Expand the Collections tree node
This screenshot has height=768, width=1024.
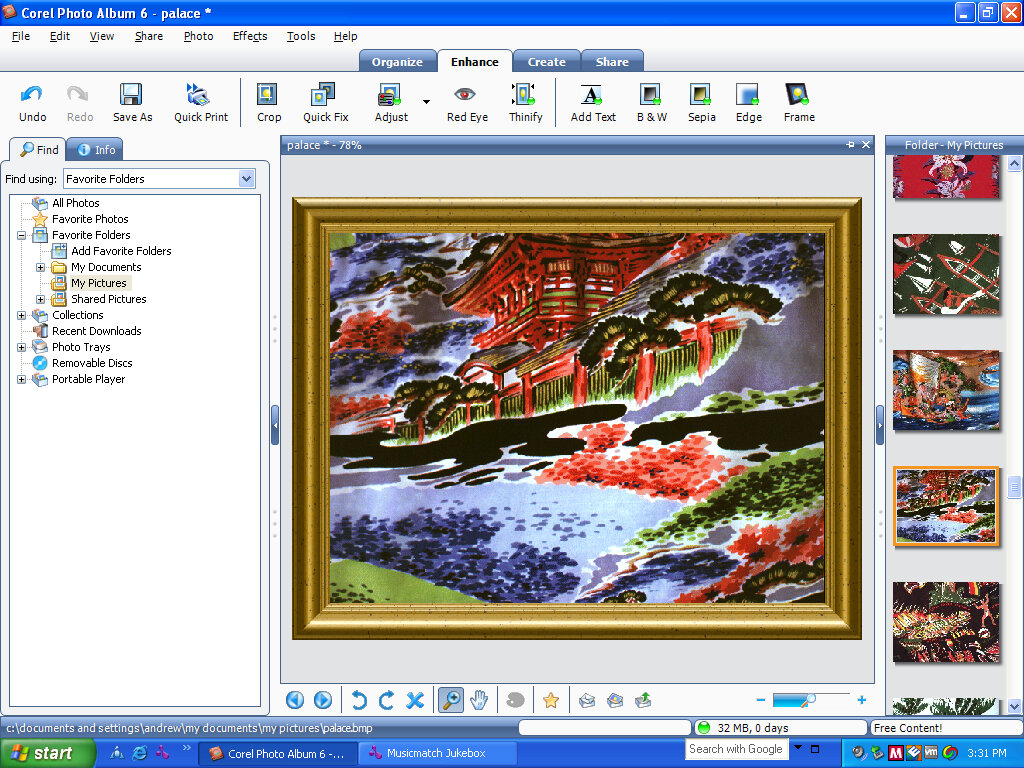[22, 315]
